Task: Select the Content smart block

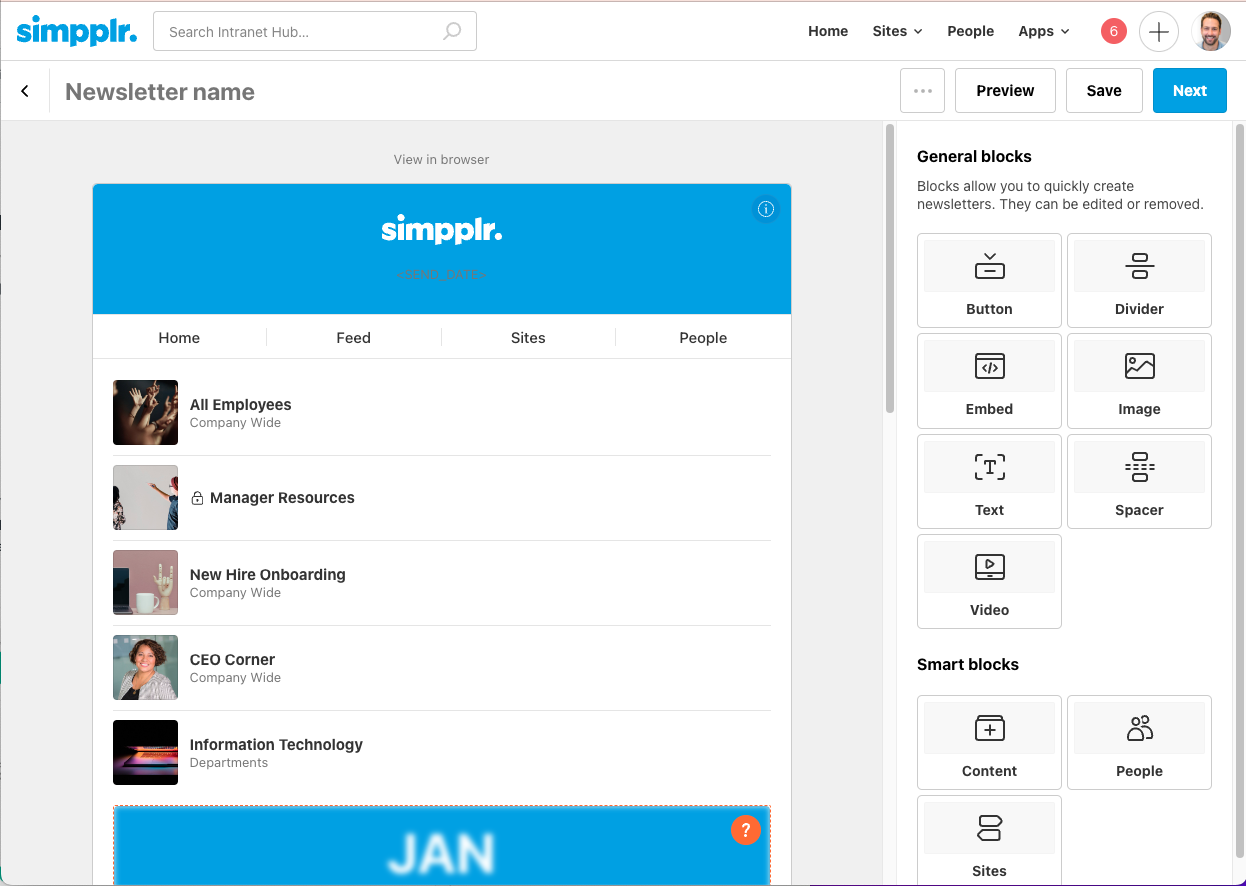Action: pyautogui.click(x=989, y=743)
